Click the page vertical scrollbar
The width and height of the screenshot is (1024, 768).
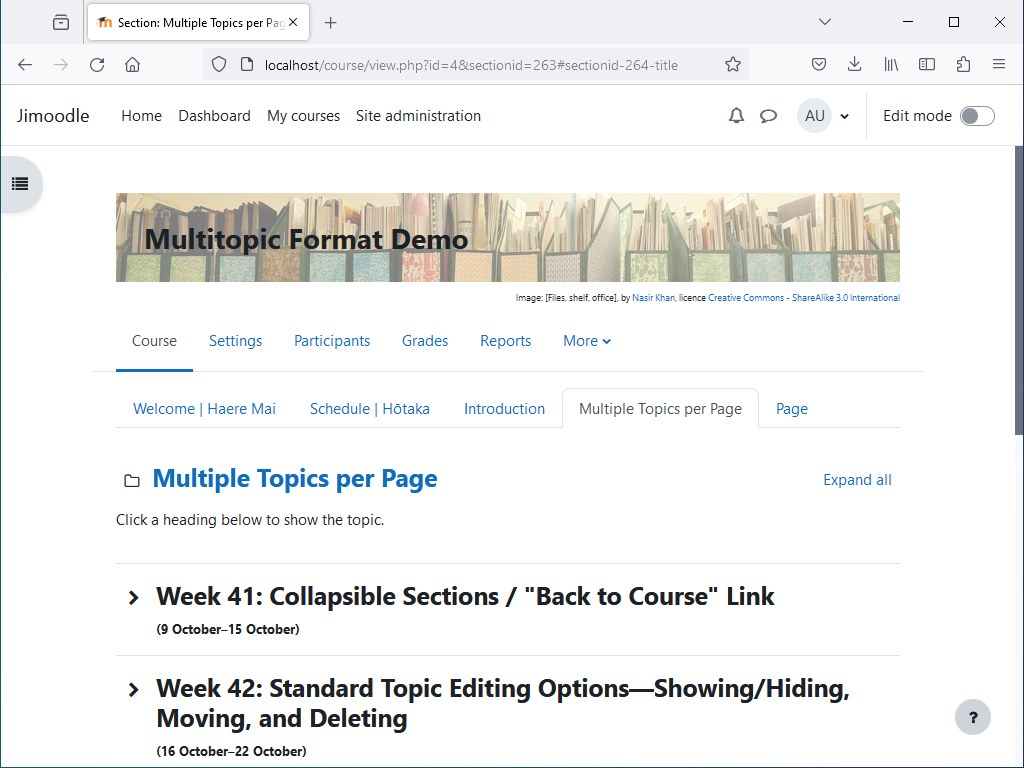pyautogui.click(x=1019, y=291)
